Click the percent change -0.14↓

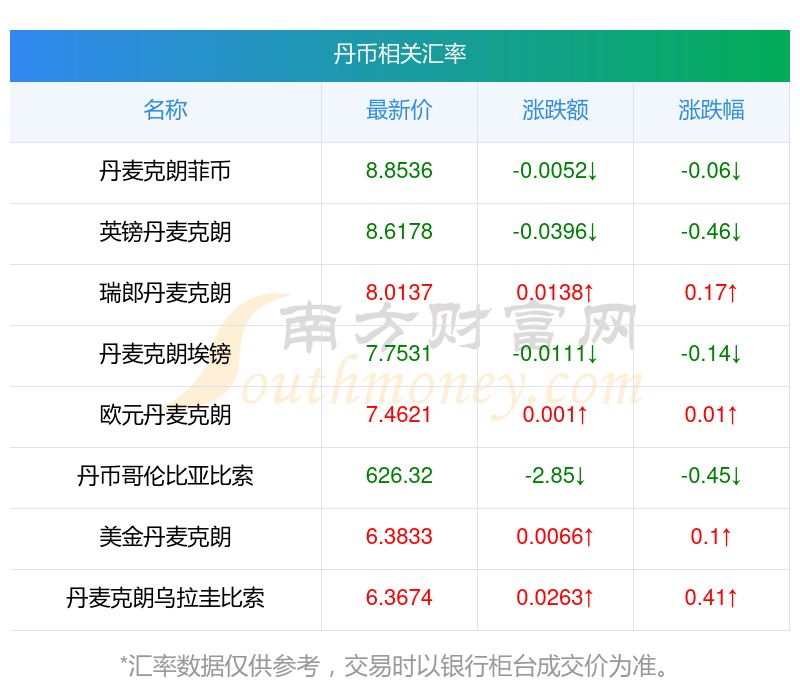point(711,354)
